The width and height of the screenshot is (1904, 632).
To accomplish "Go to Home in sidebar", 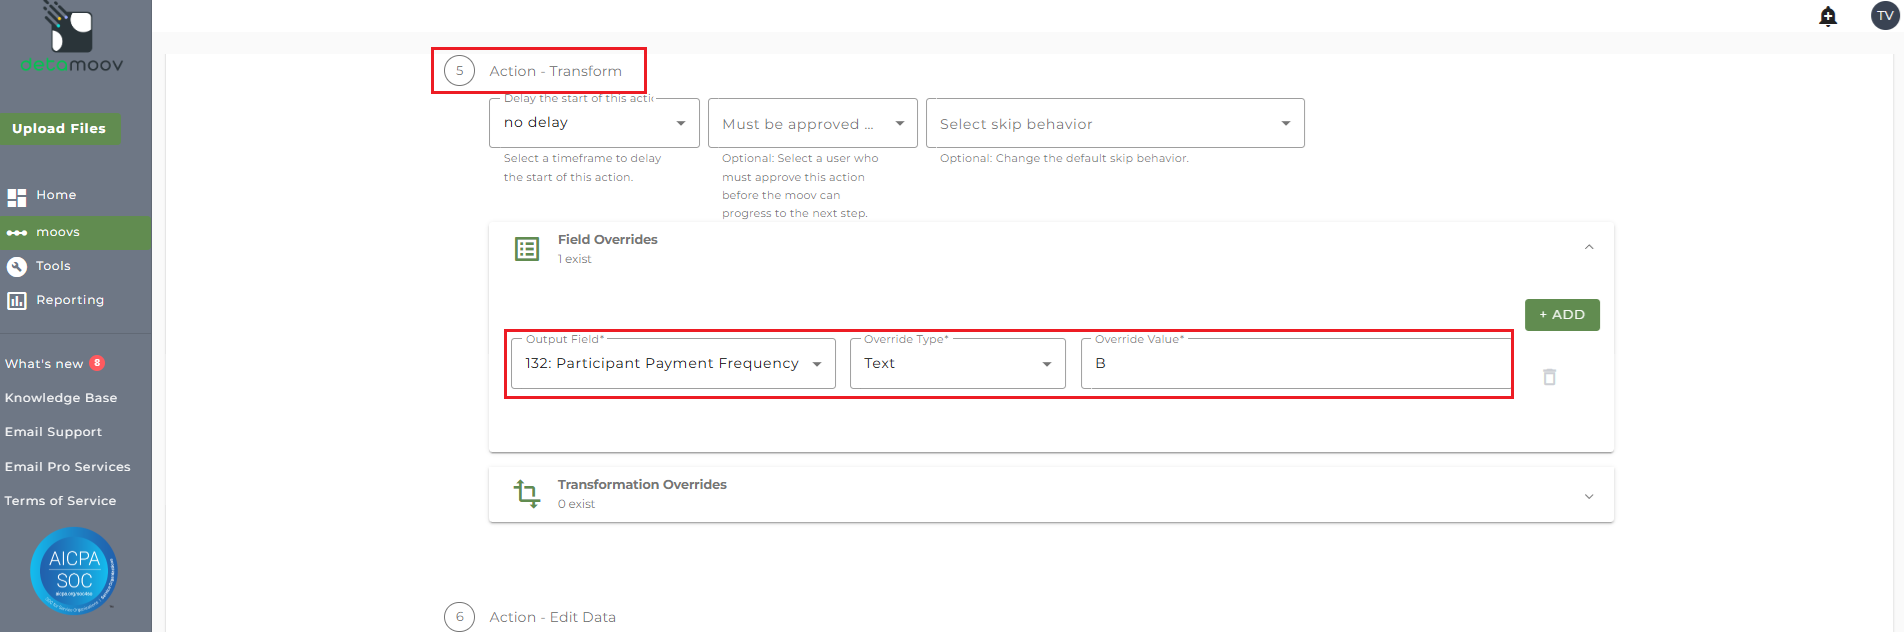I will pos(56,195).
